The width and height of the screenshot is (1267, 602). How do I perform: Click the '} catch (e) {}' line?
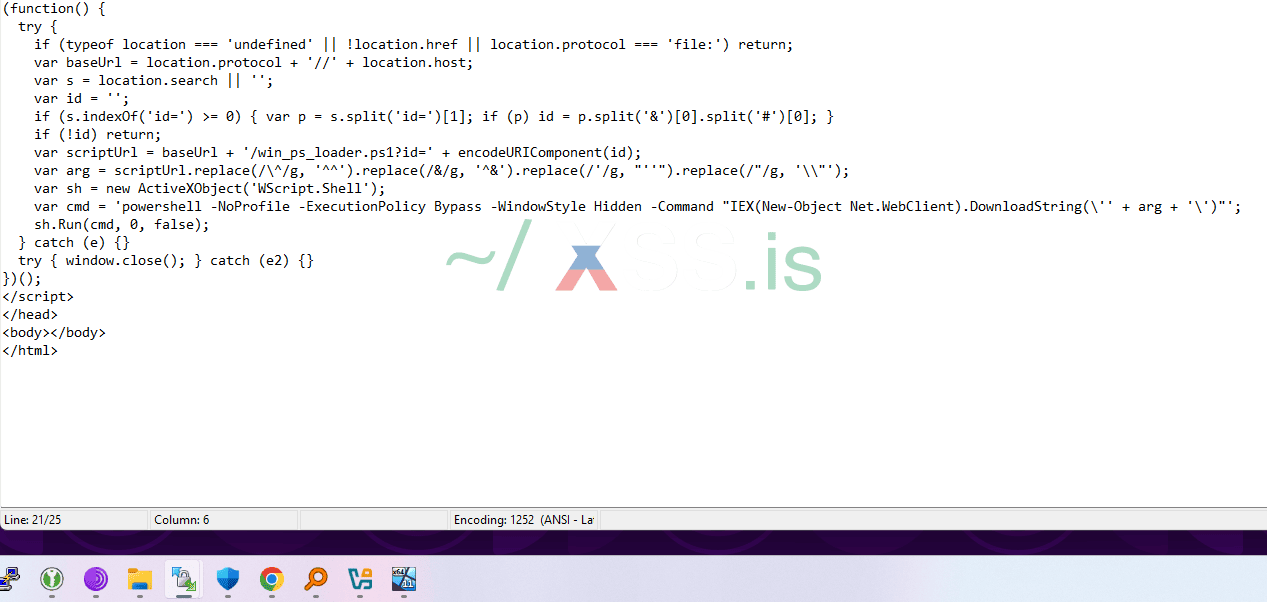(74, 242)
